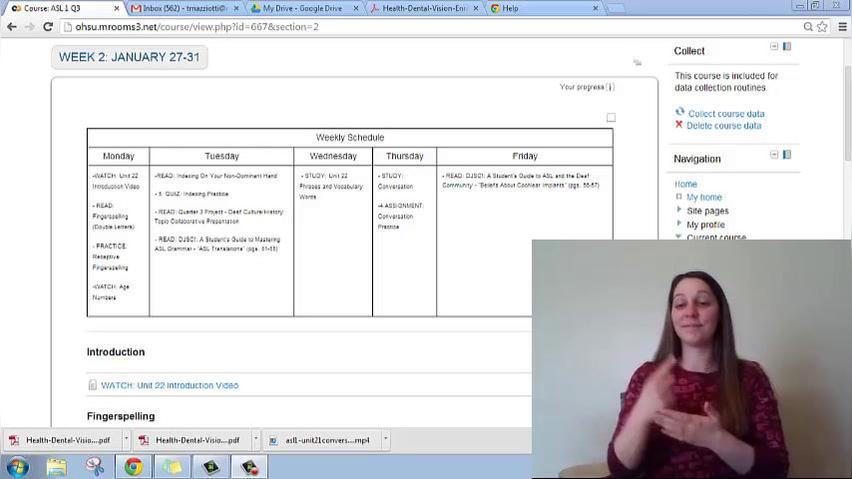Click the Collect course data link
The width and height of the screenshot is (852, 479).
(726, 114)
